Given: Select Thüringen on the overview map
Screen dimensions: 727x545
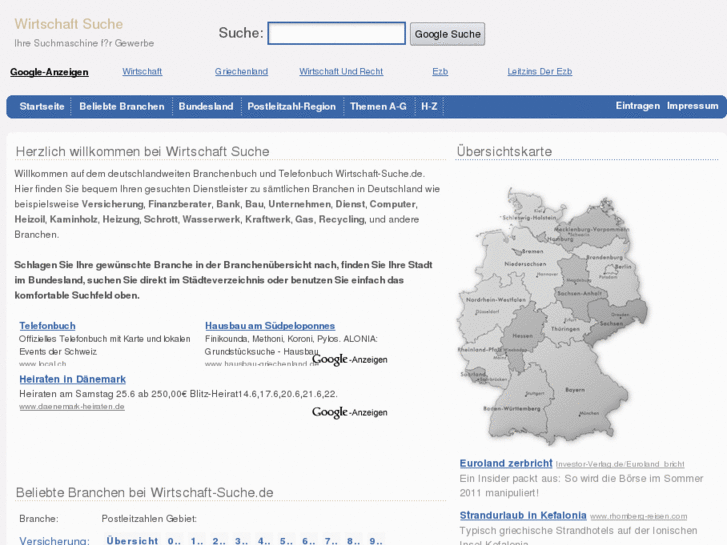Looking at the screenshot, I should click(565, 329).
